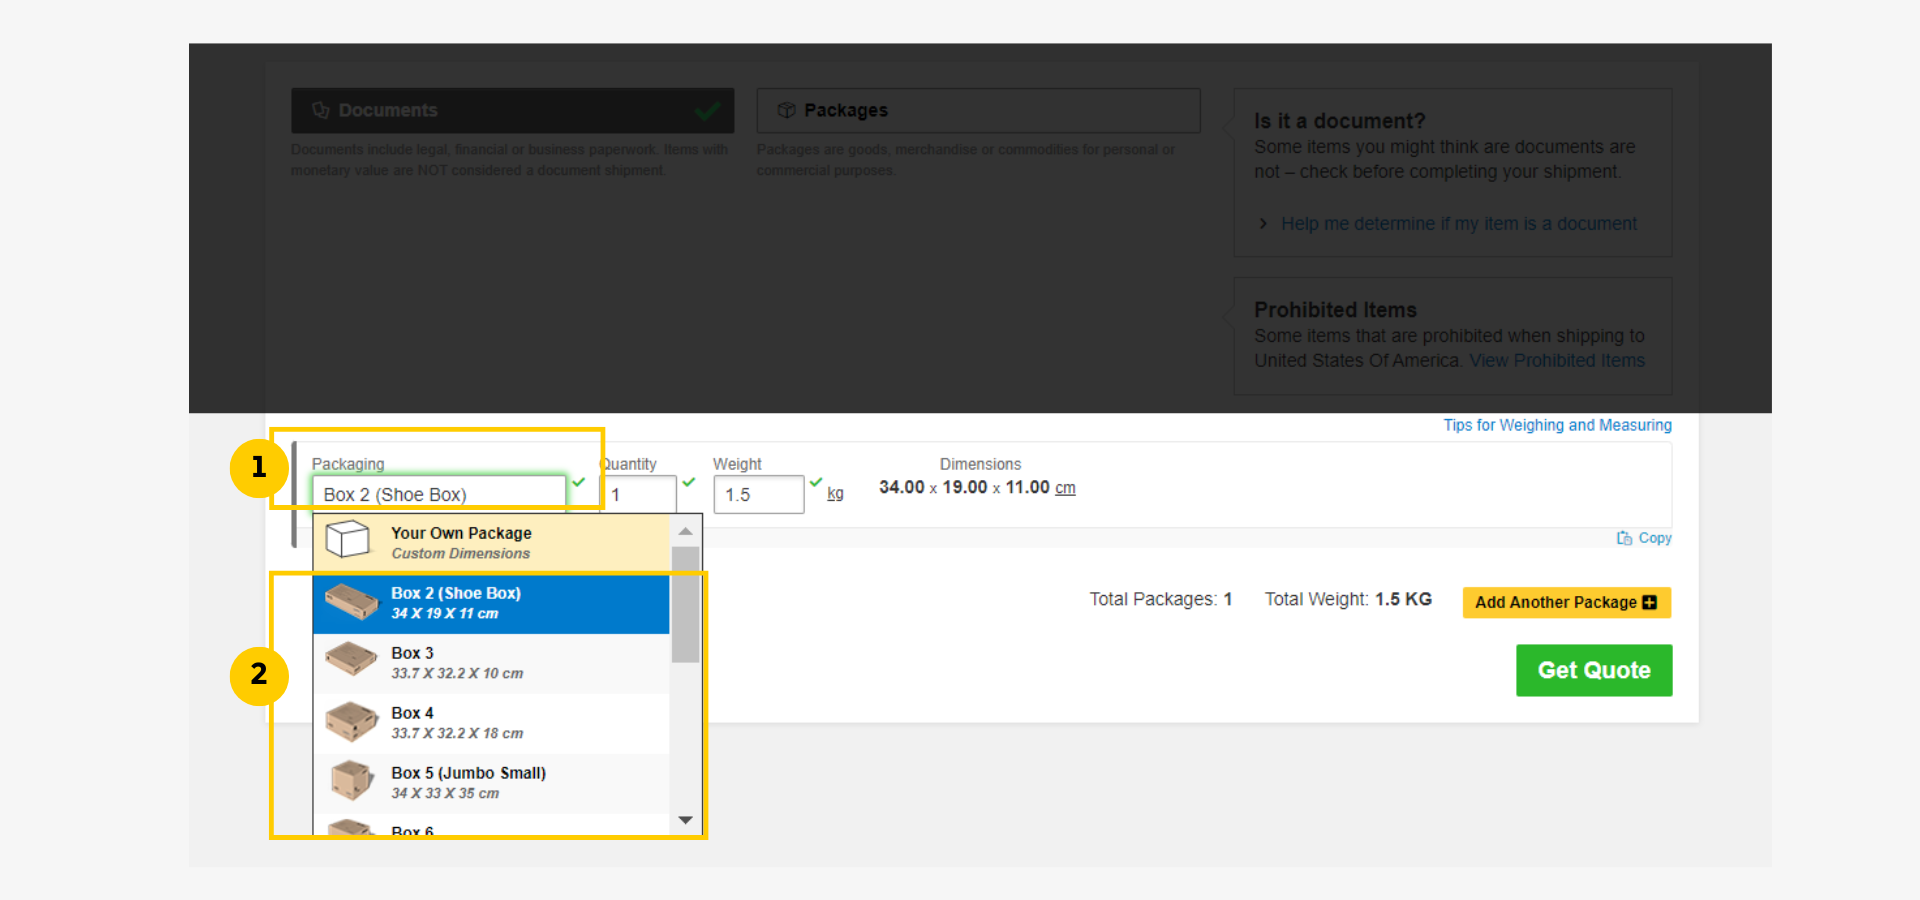Click the green Get Quote button
Screen dimensions: 1920x900
point(1594,670)
